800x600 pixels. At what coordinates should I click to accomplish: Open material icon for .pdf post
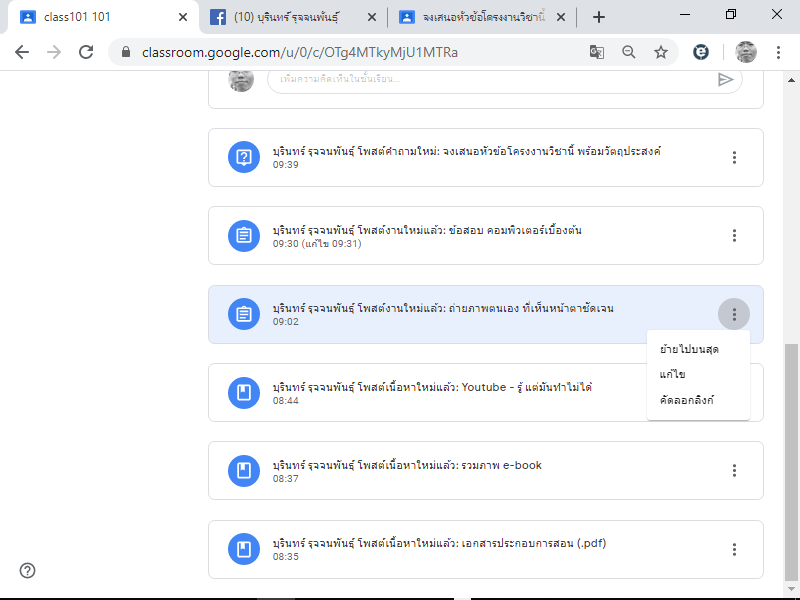pos(244,549)
